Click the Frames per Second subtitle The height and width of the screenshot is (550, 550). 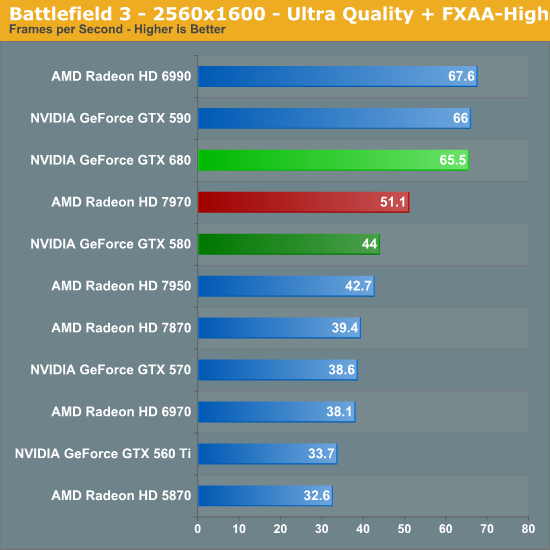[x=117, y=29]
